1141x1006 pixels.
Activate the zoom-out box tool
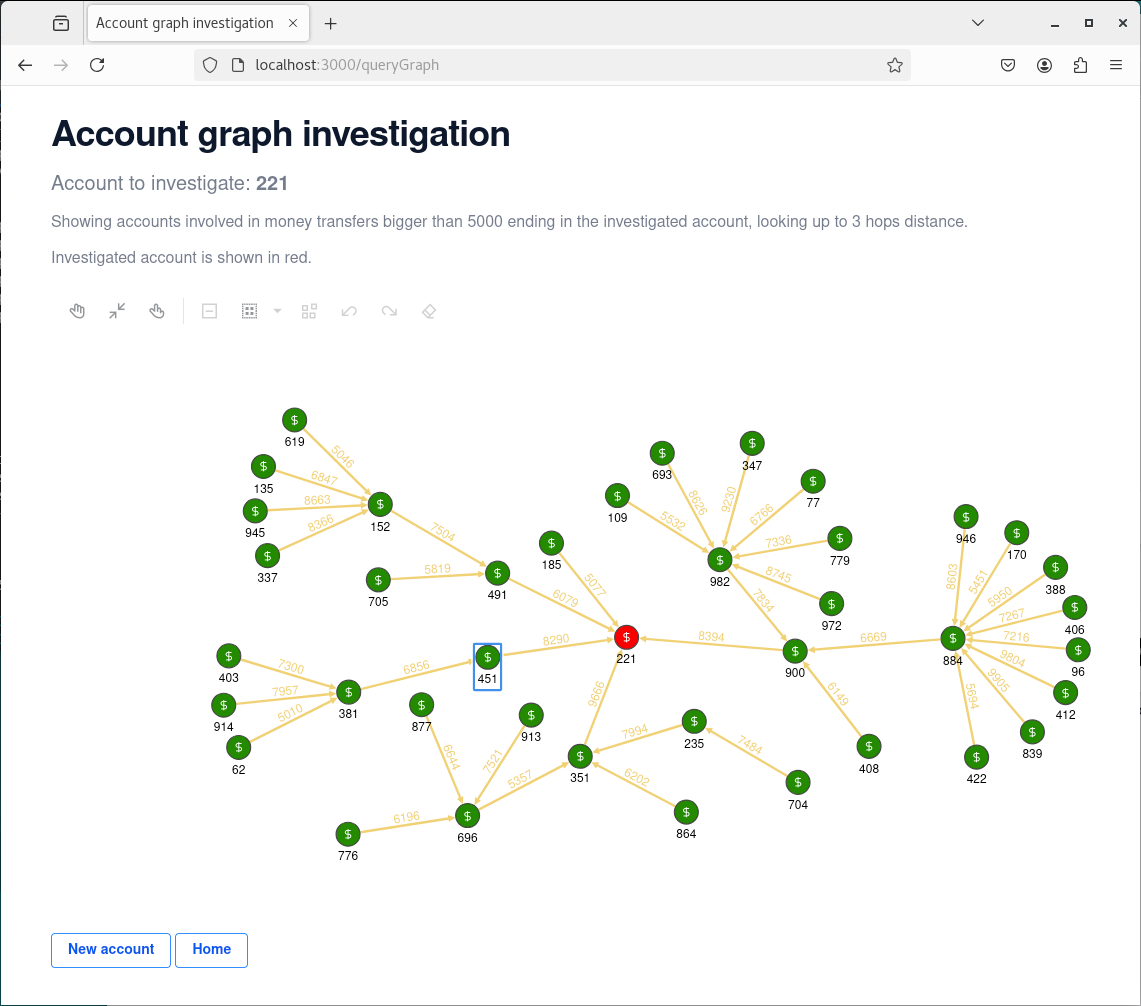point(209,311)
